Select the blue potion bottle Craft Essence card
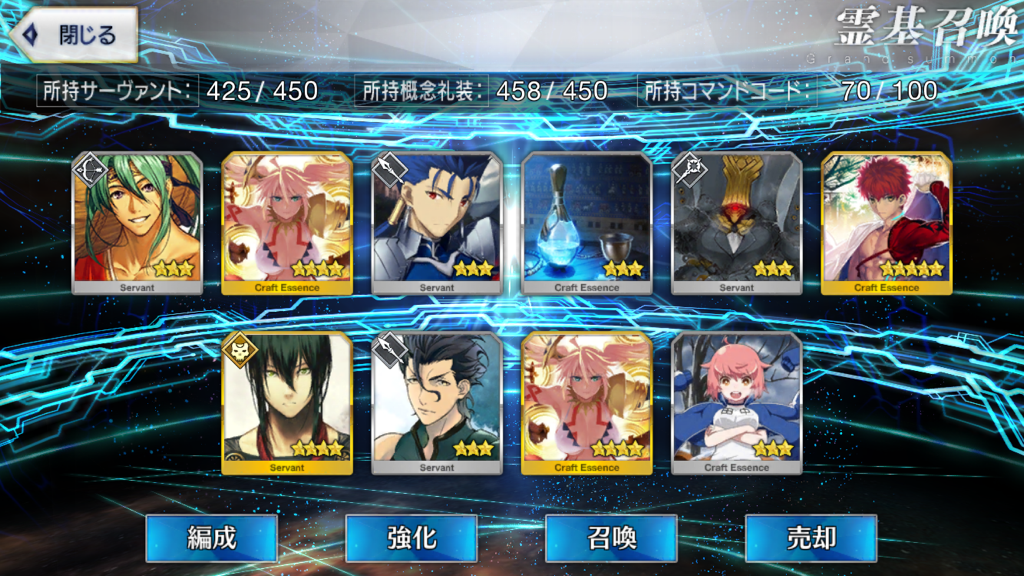This screenshot has width=1024, height=576. pos(586,223)
